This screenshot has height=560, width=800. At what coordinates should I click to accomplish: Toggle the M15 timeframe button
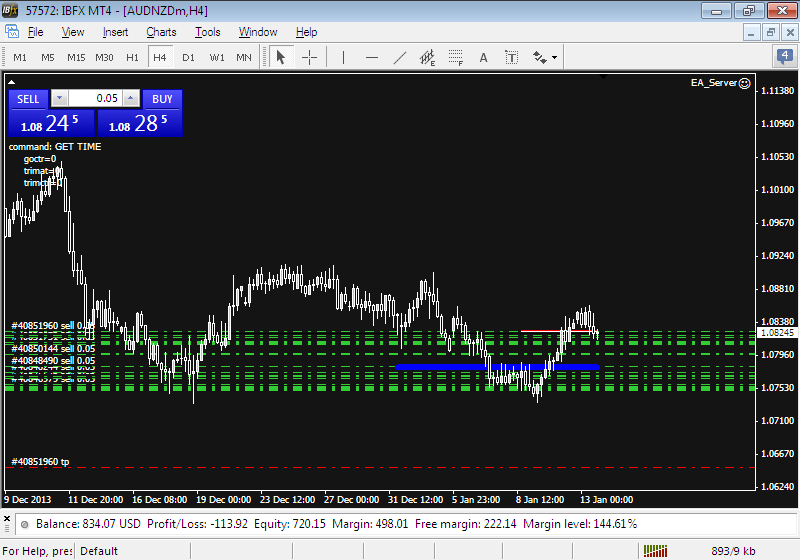76,57
